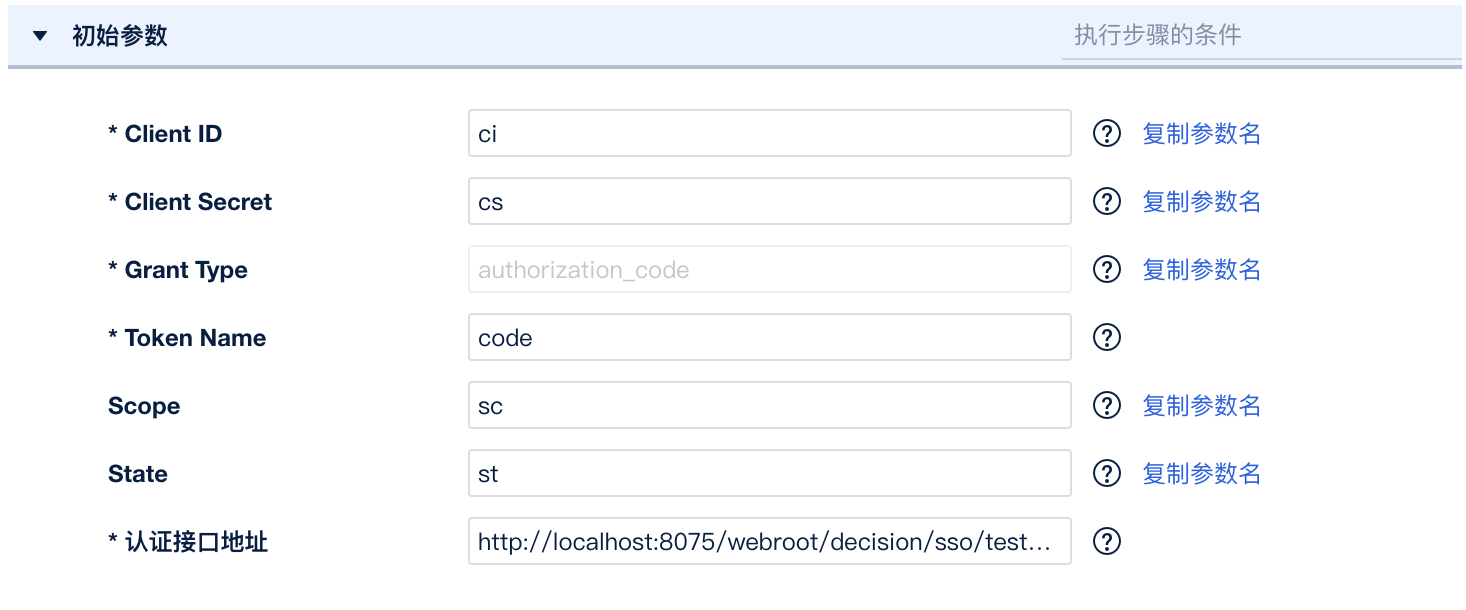This screenshot has width=1466, height=610.
Task: Click help icon for Grant Type
Action: (1106, 270)
